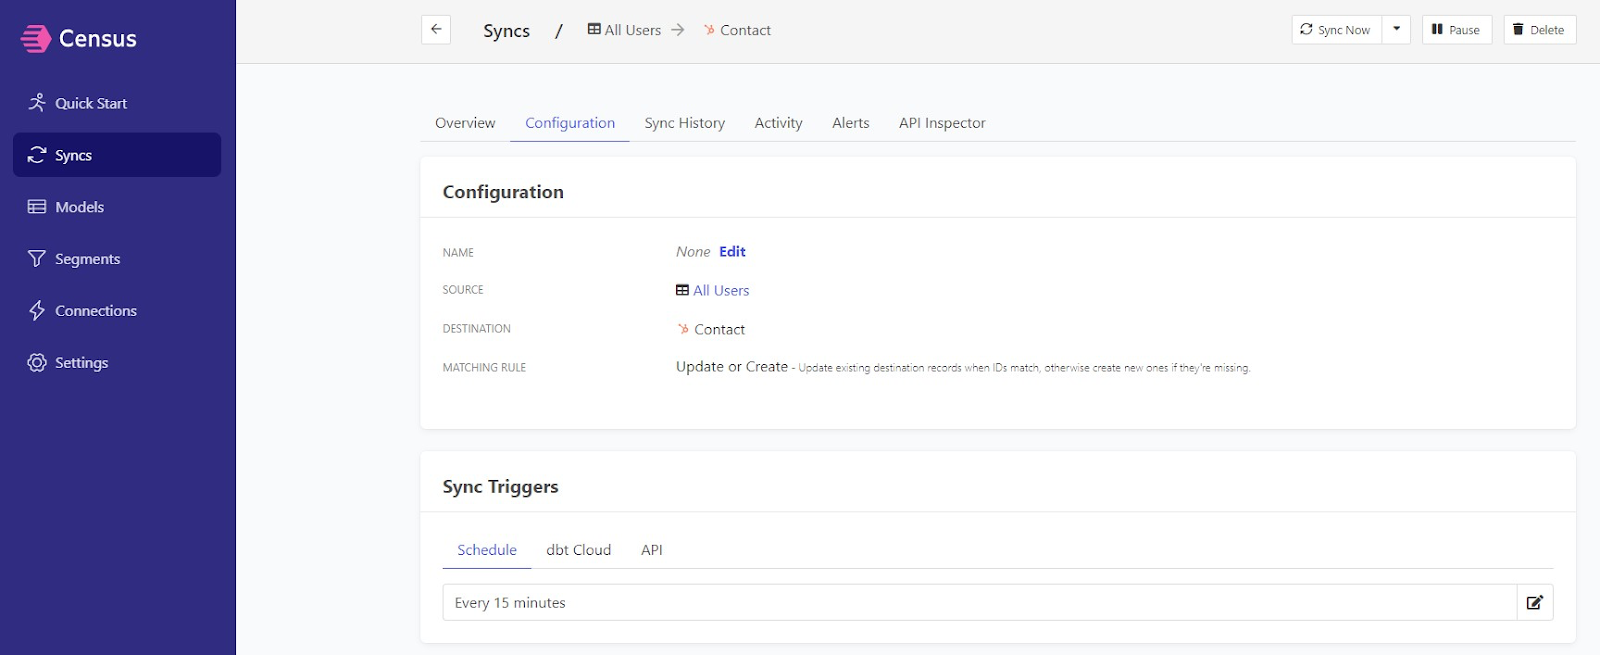The width and height of the screenshot is (1600, 655).
Task: Open the API Inspector tab
Action: tap(942, 123)
